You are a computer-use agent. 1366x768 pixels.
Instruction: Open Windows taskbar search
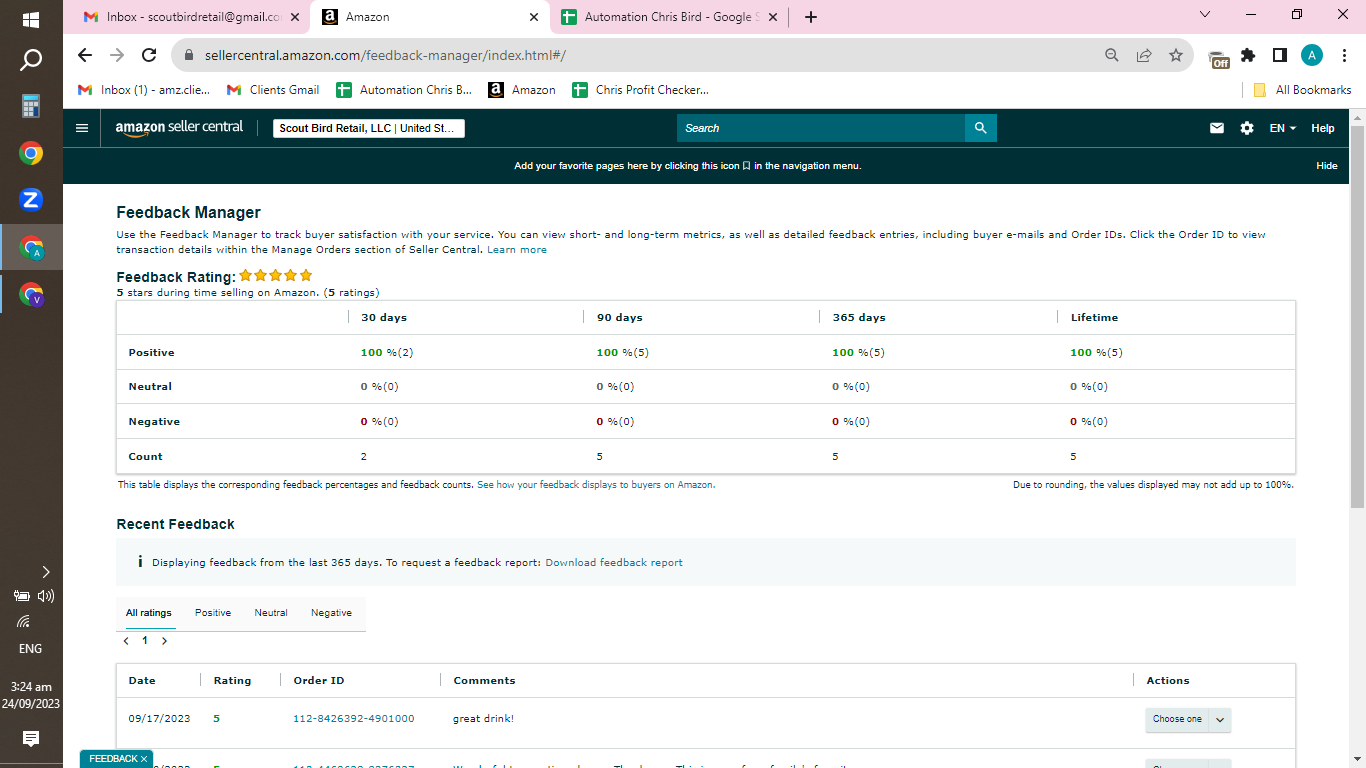point(31,61)
